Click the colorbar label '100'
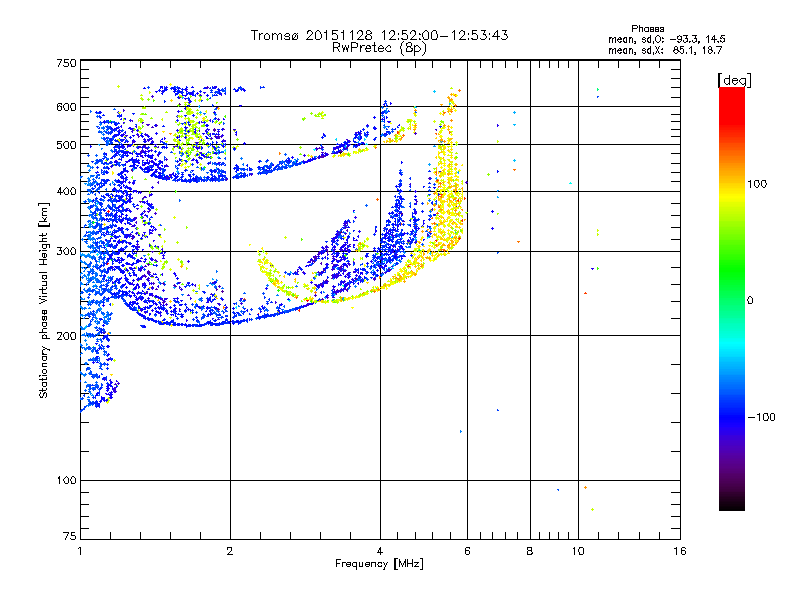Viewport: 800px width, 600px height. click(757, 184)
